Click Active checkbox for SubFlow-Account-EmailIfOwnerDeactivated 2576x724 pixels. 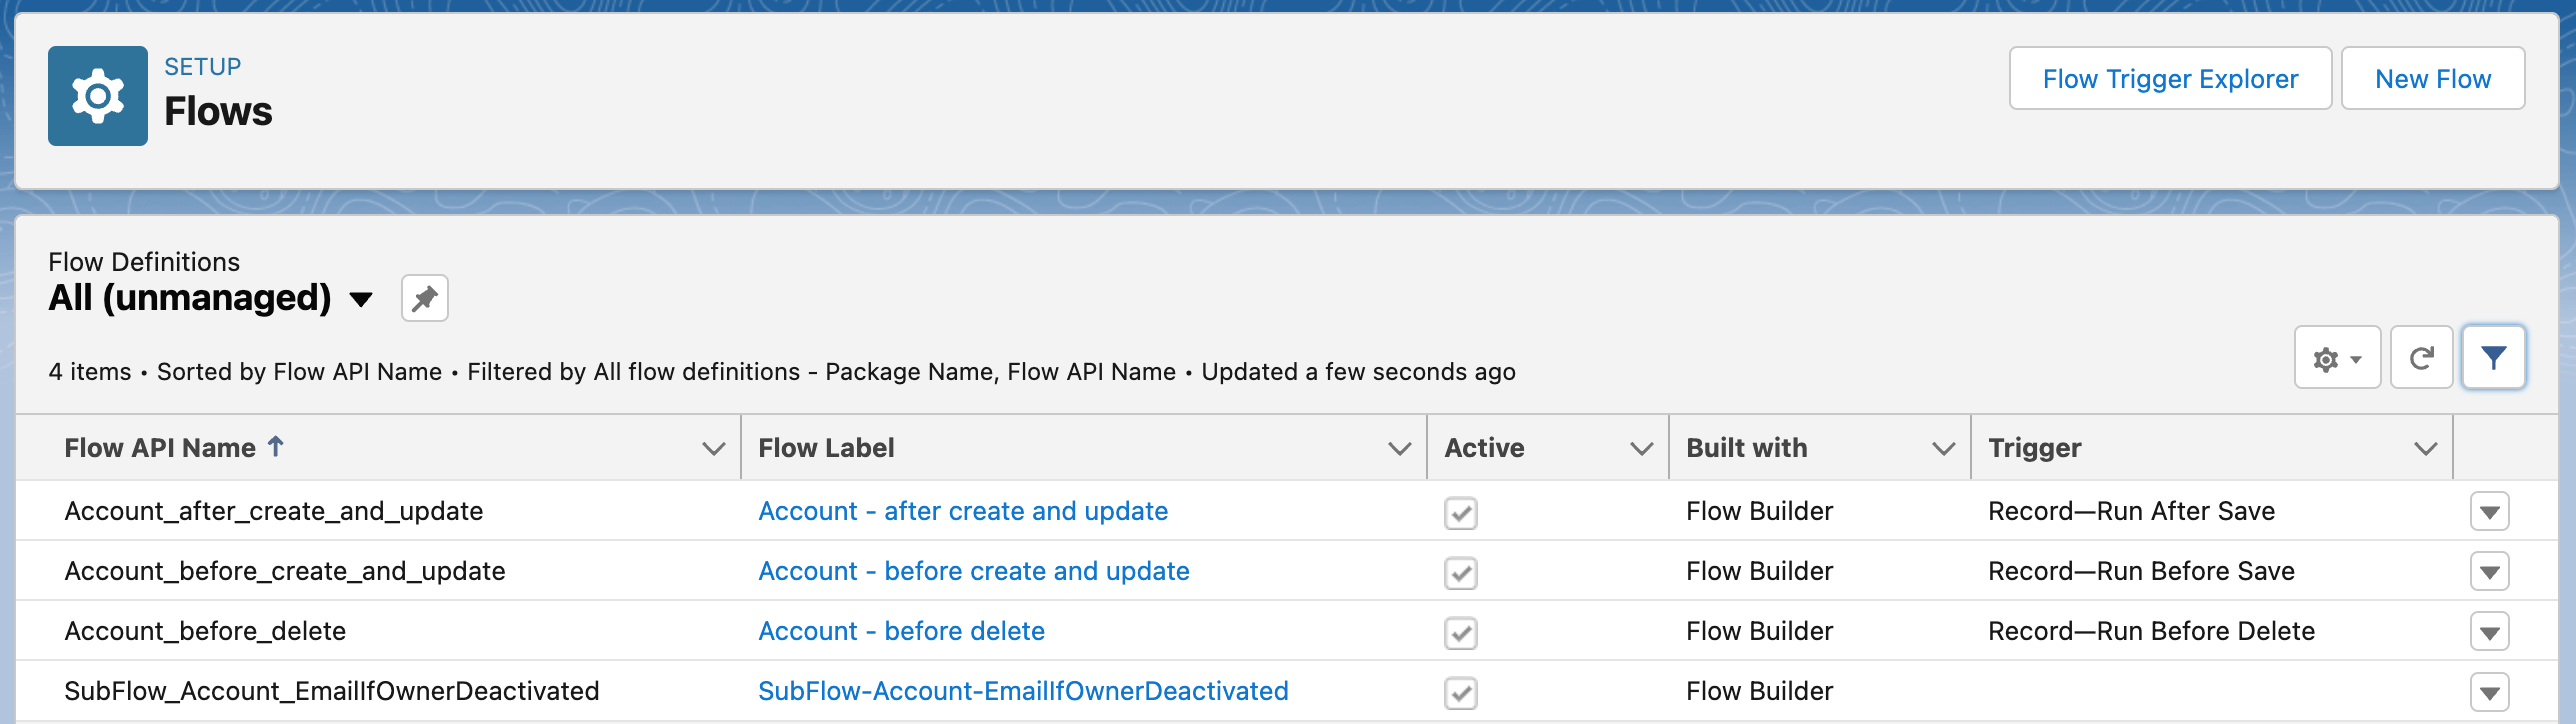[x=1461, y=693]
